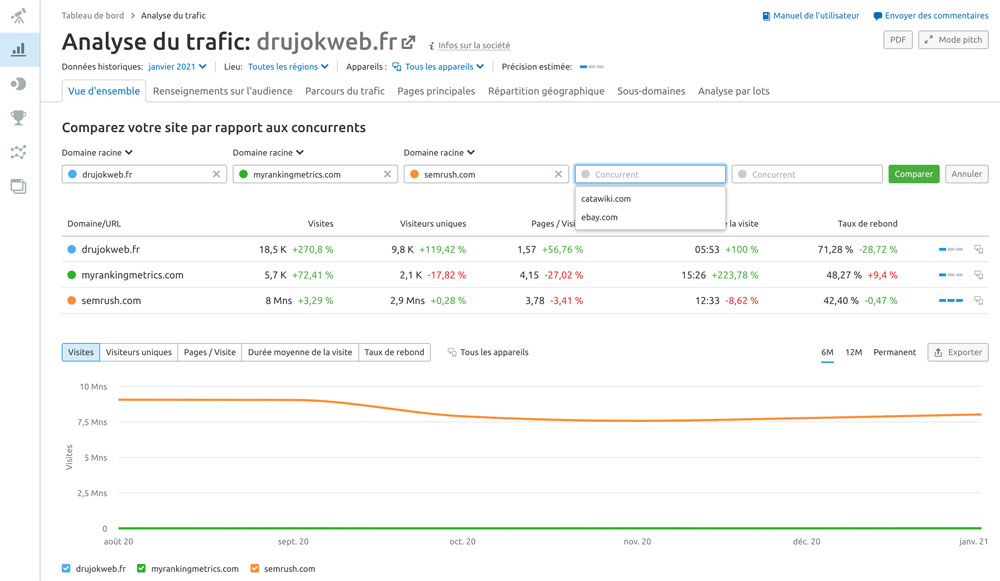Click the estimated precision indicator
The height and width of the screenshot is (581, 1000).
591,67
